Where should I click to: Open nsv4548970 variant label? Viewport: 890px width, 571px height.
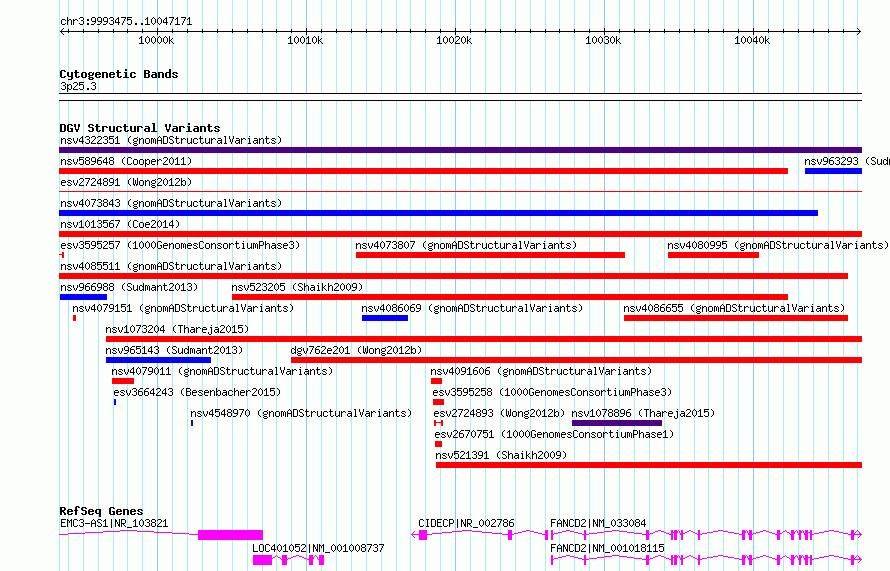click(x=301, y=413)
